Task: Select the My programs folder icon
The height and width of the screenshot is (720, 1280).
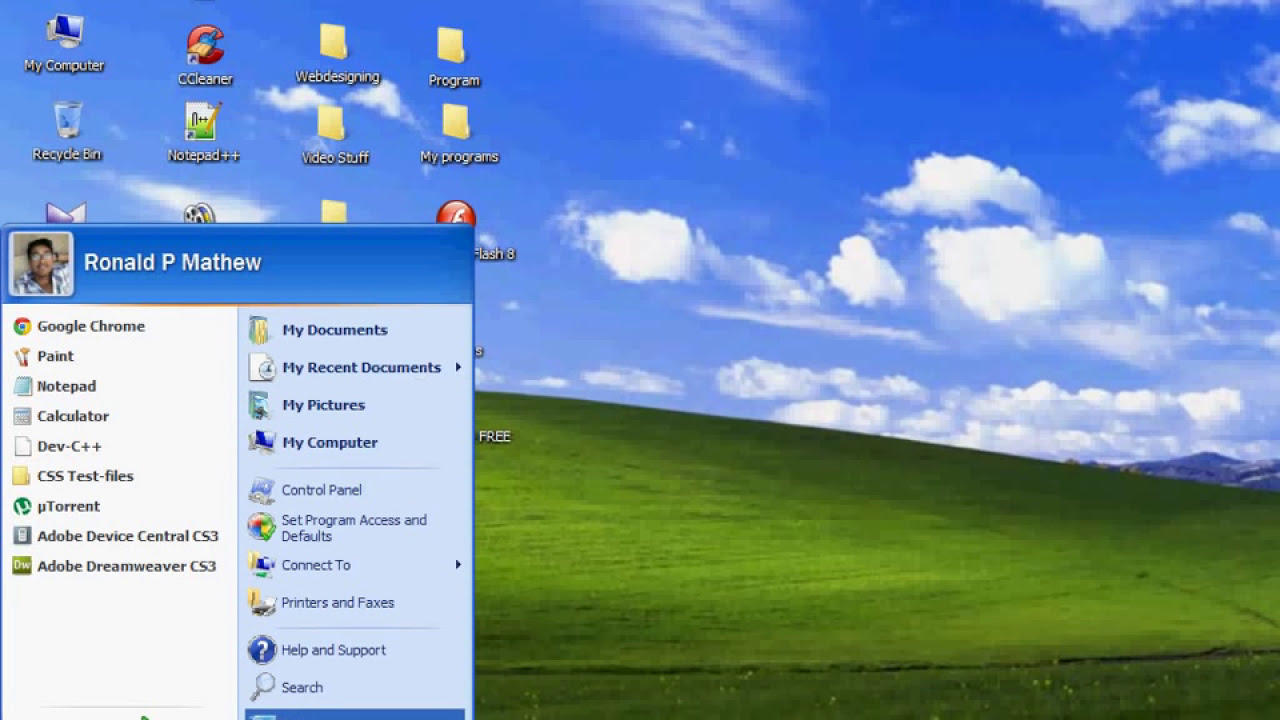Action: pyautogui.click(x=456, y=122)
